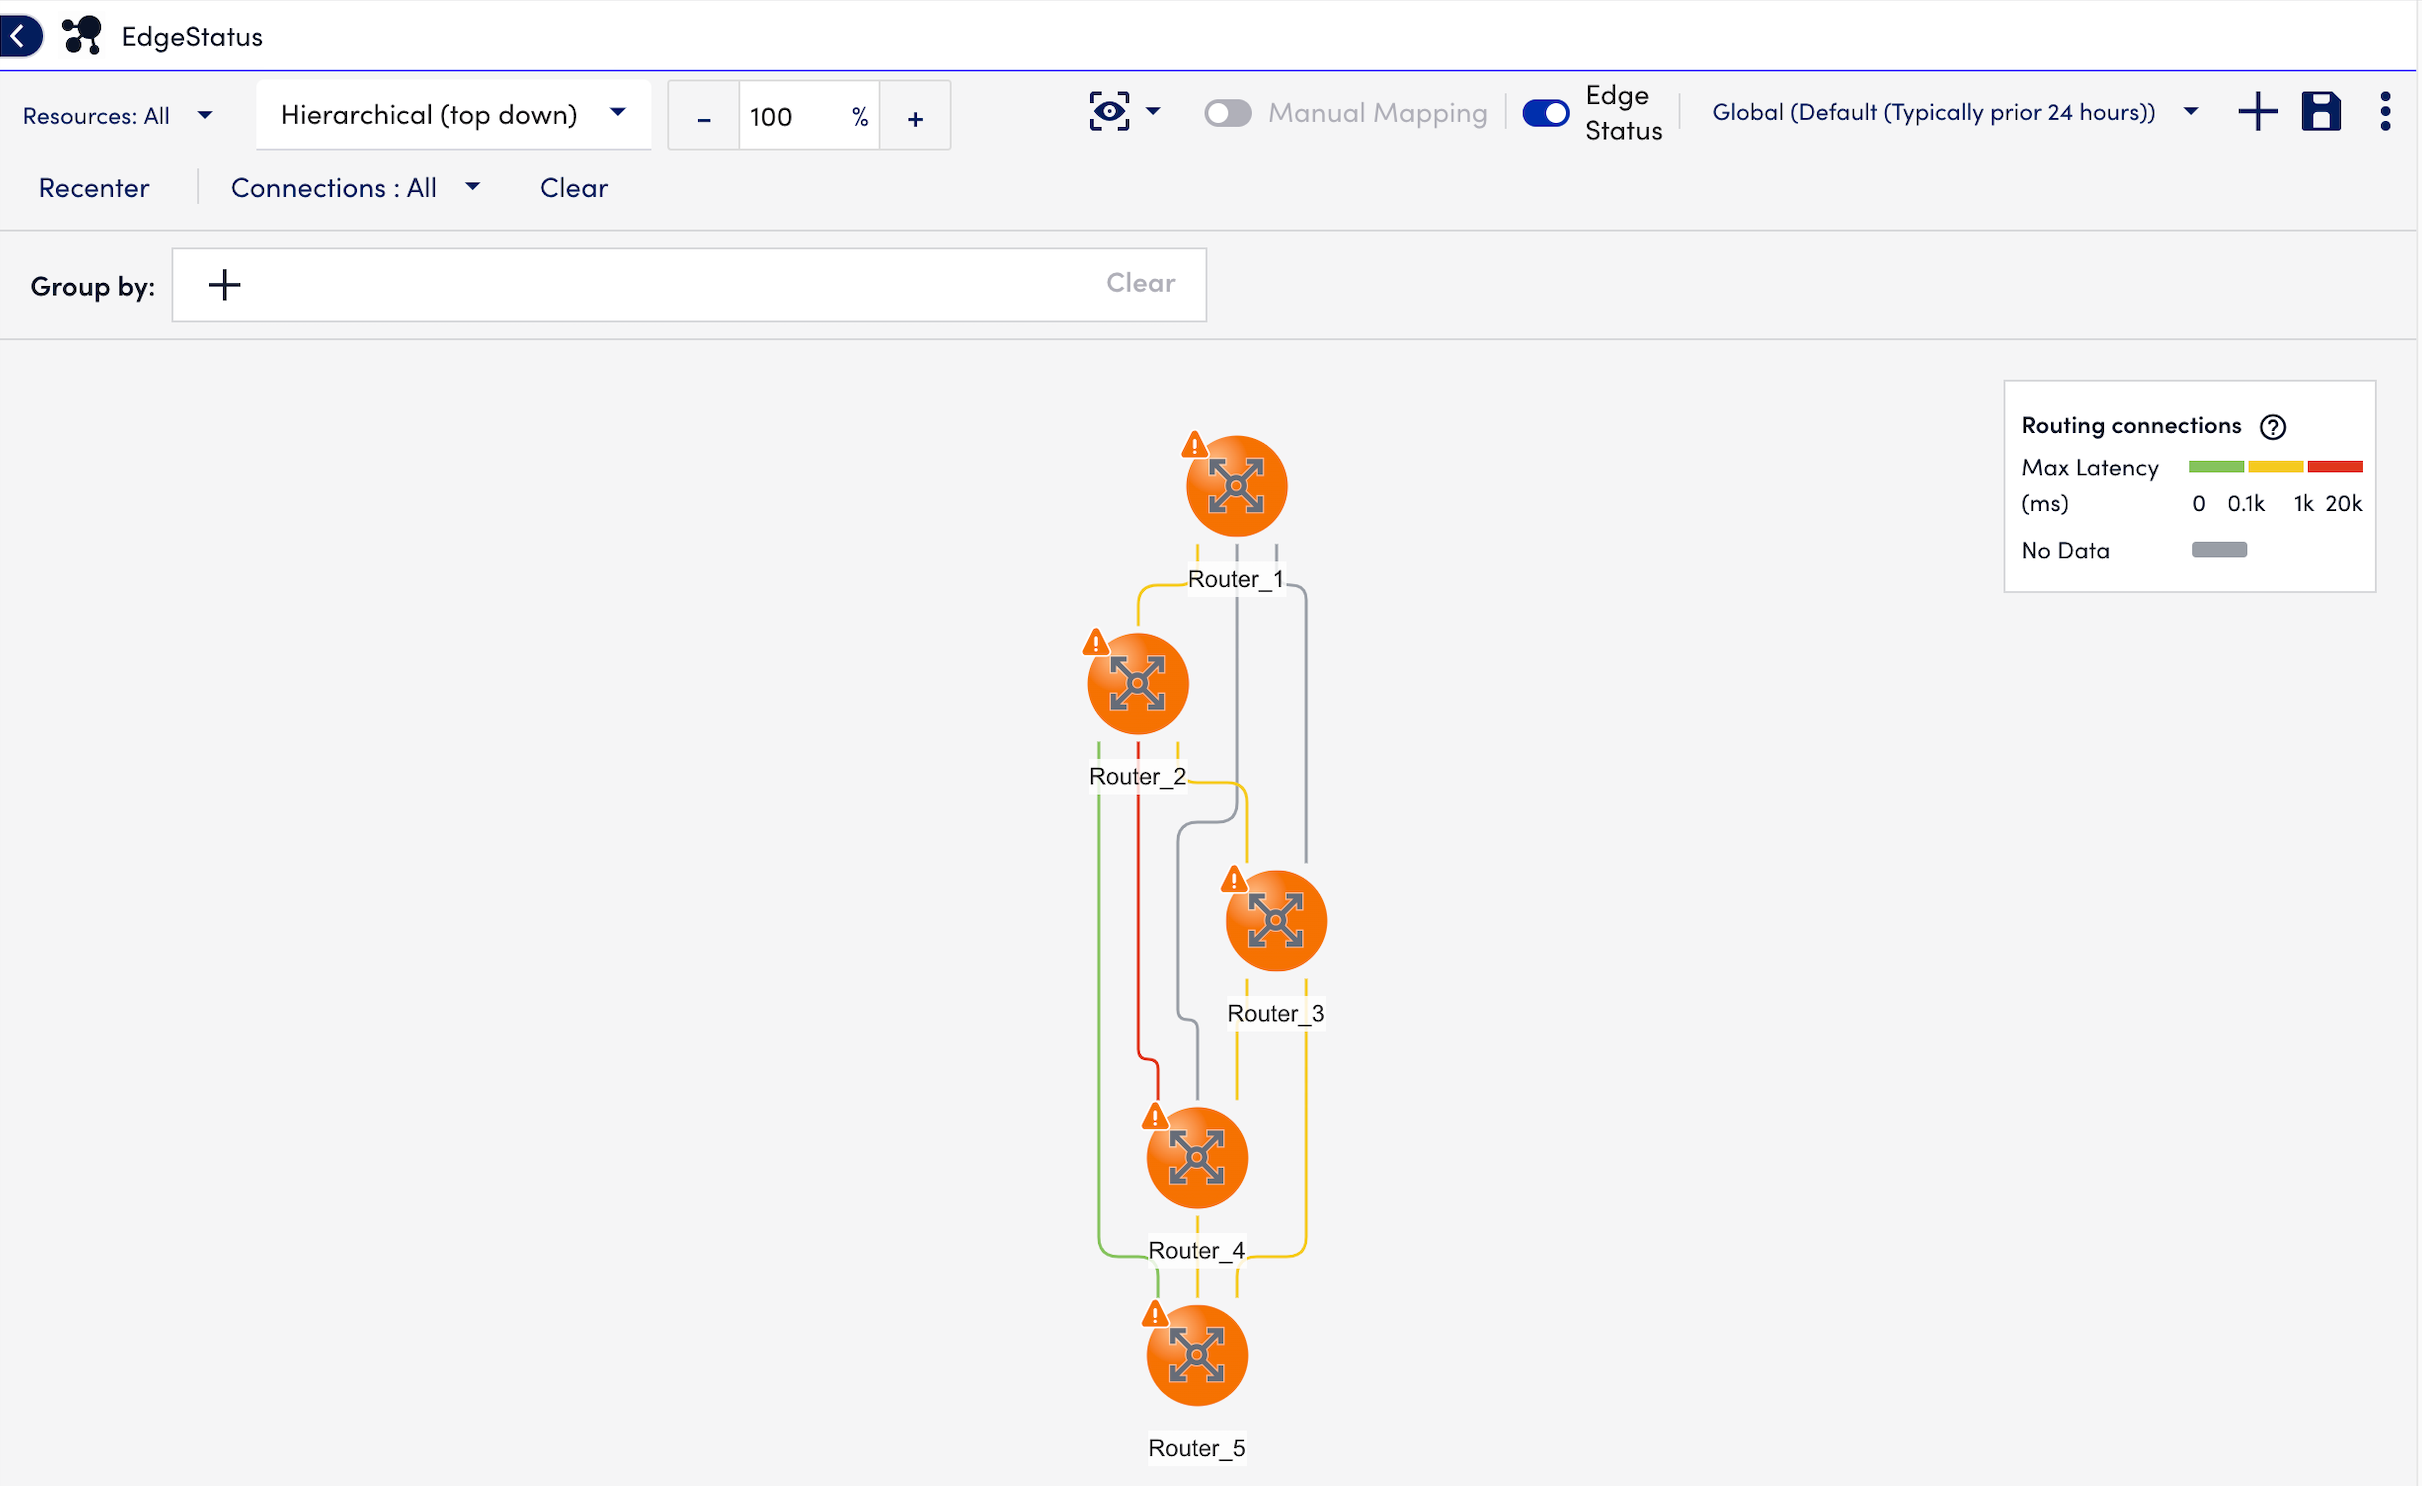
Task: Click the Router_5 label
Action: click(1196, 1449)
